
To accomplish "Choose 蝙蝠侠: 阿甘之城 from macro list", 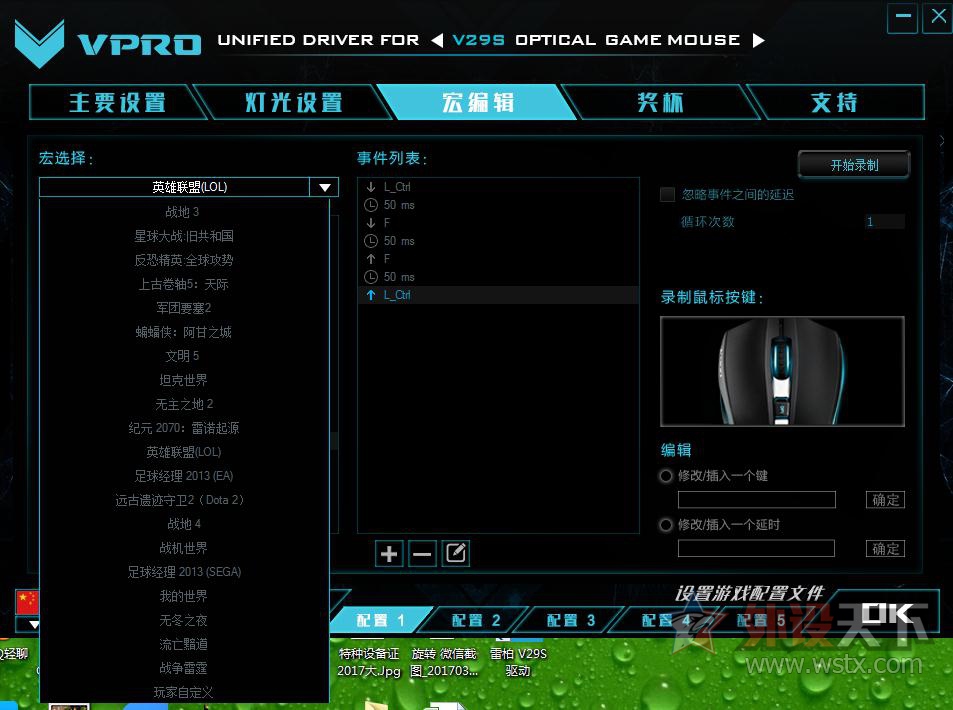I will pos(184,332).
